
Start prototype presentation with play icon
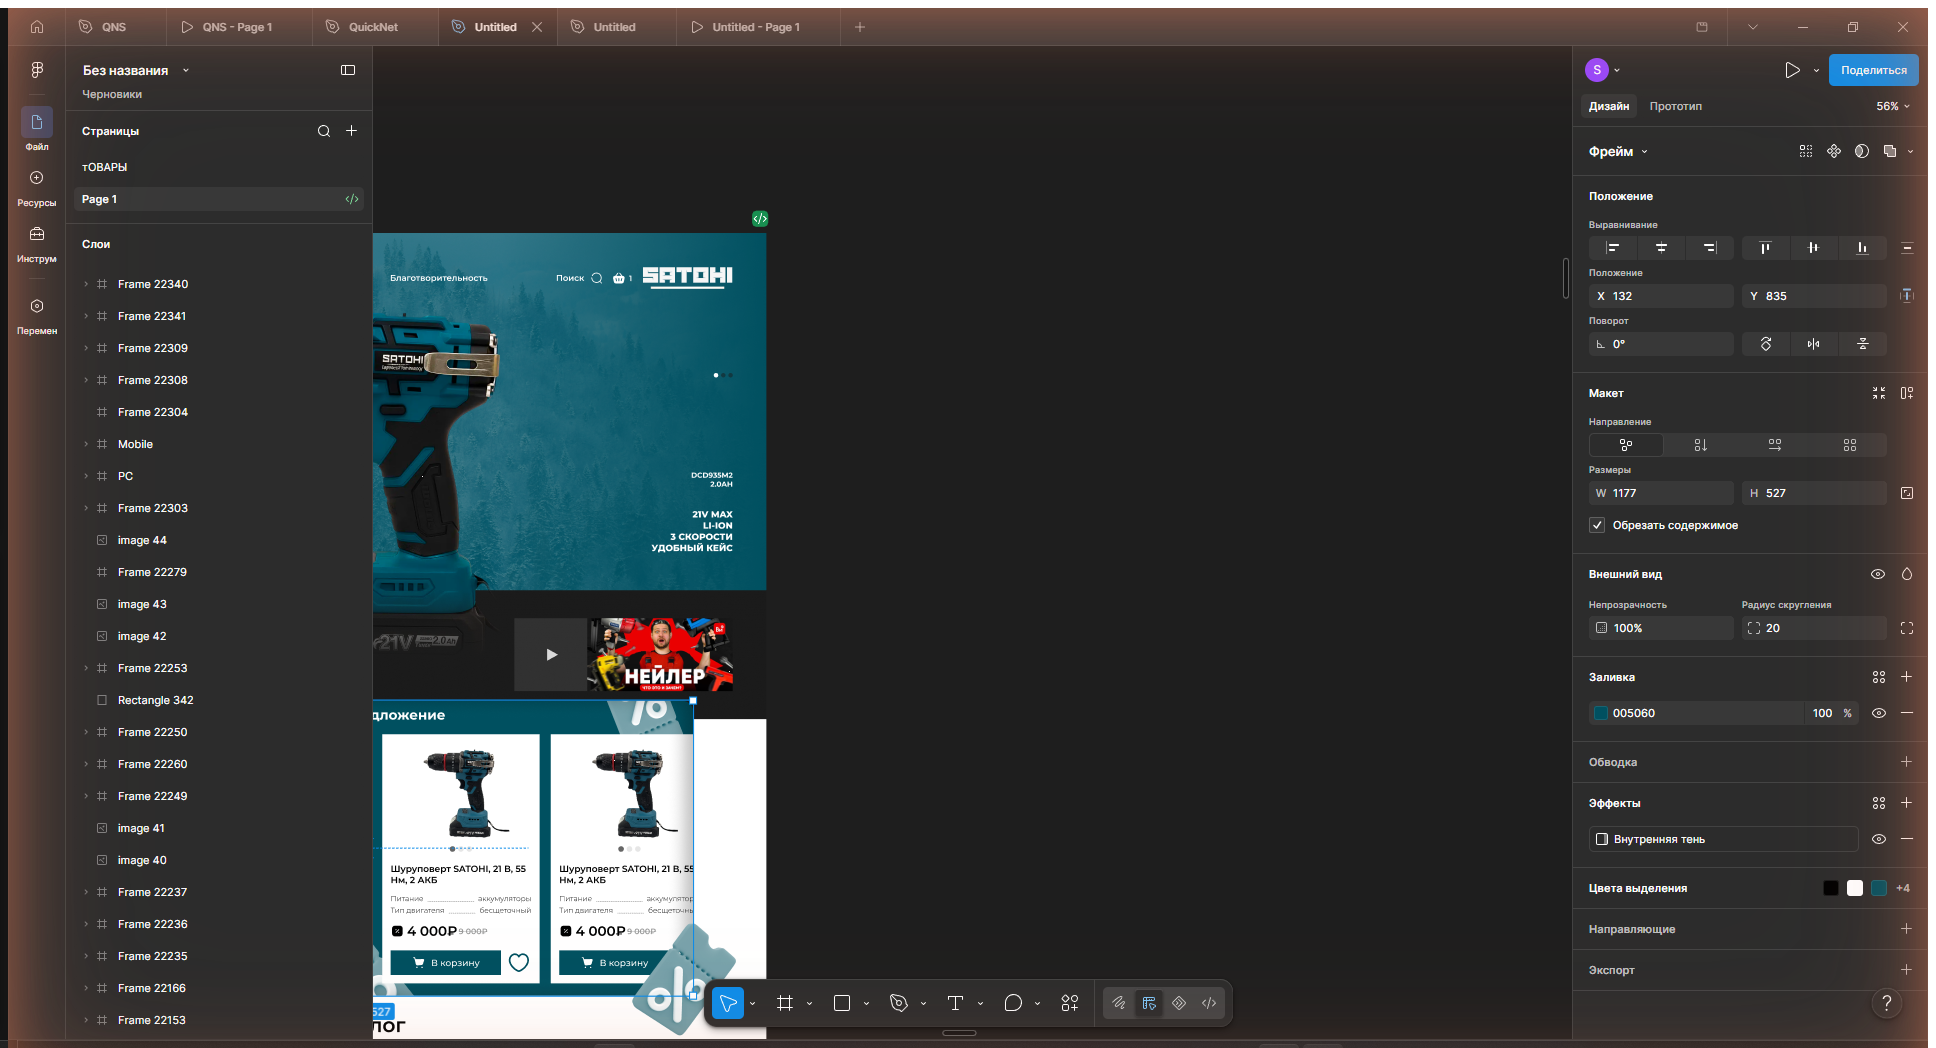(x=1792, y=70)
